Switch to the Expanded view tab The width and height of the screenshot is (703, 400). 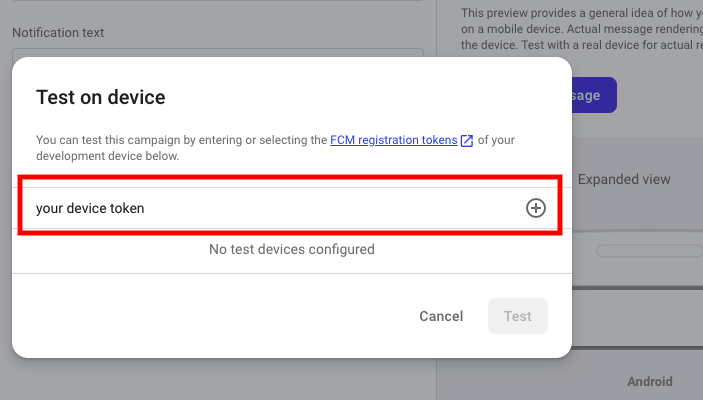(624, 180)
